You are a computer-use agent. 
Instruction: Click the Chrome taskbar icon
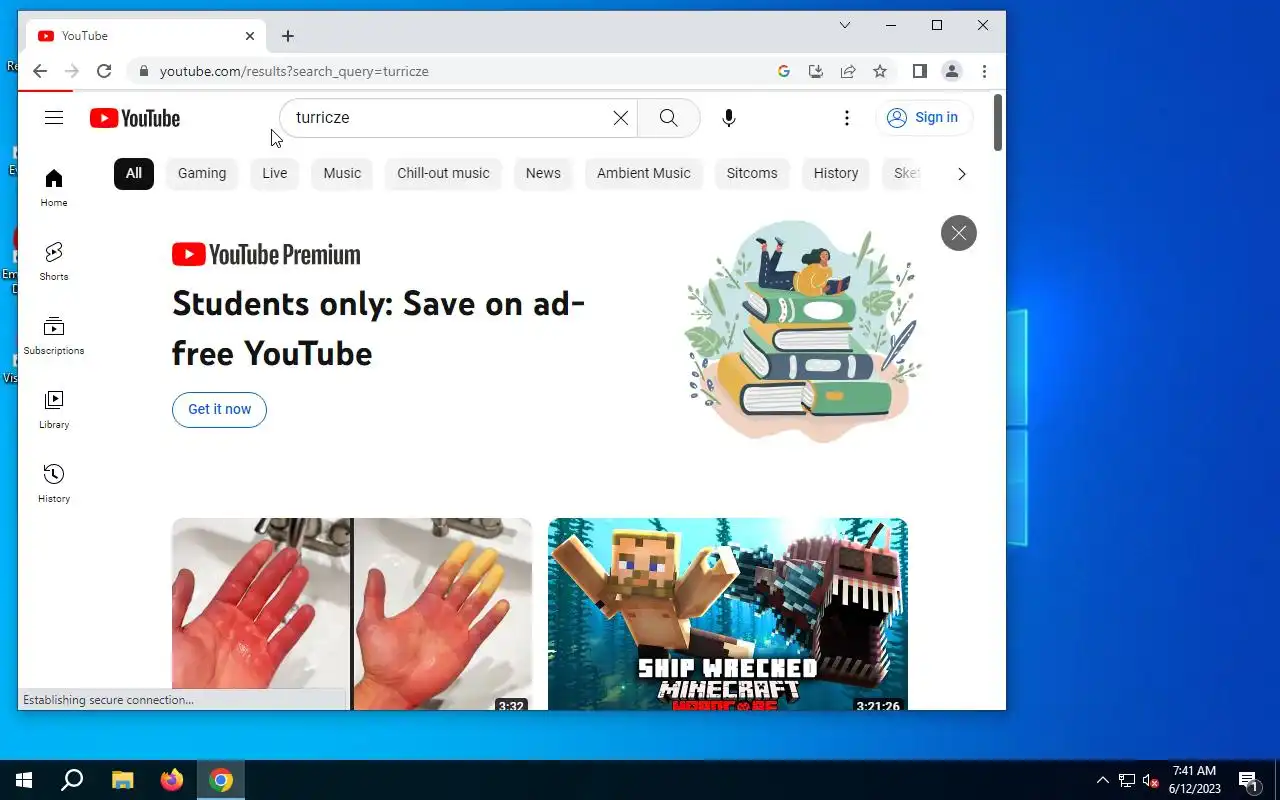(x=221, y=780)
